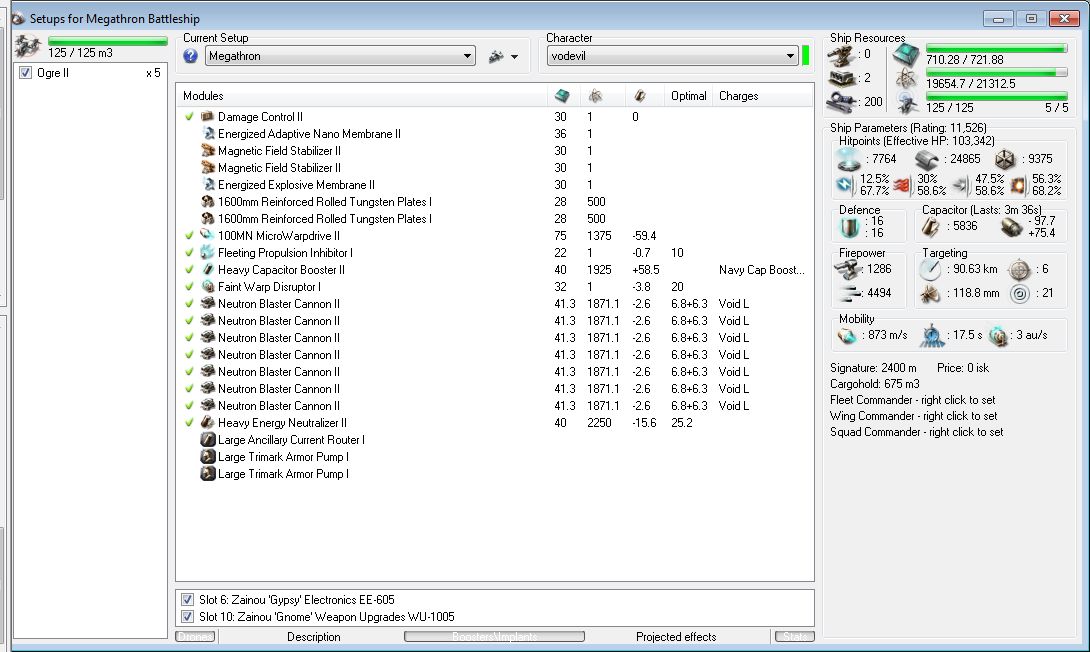Viewport: 1090px width, 652px height.
Task: Click the Modules column header
Action: [x=361, y=96]
